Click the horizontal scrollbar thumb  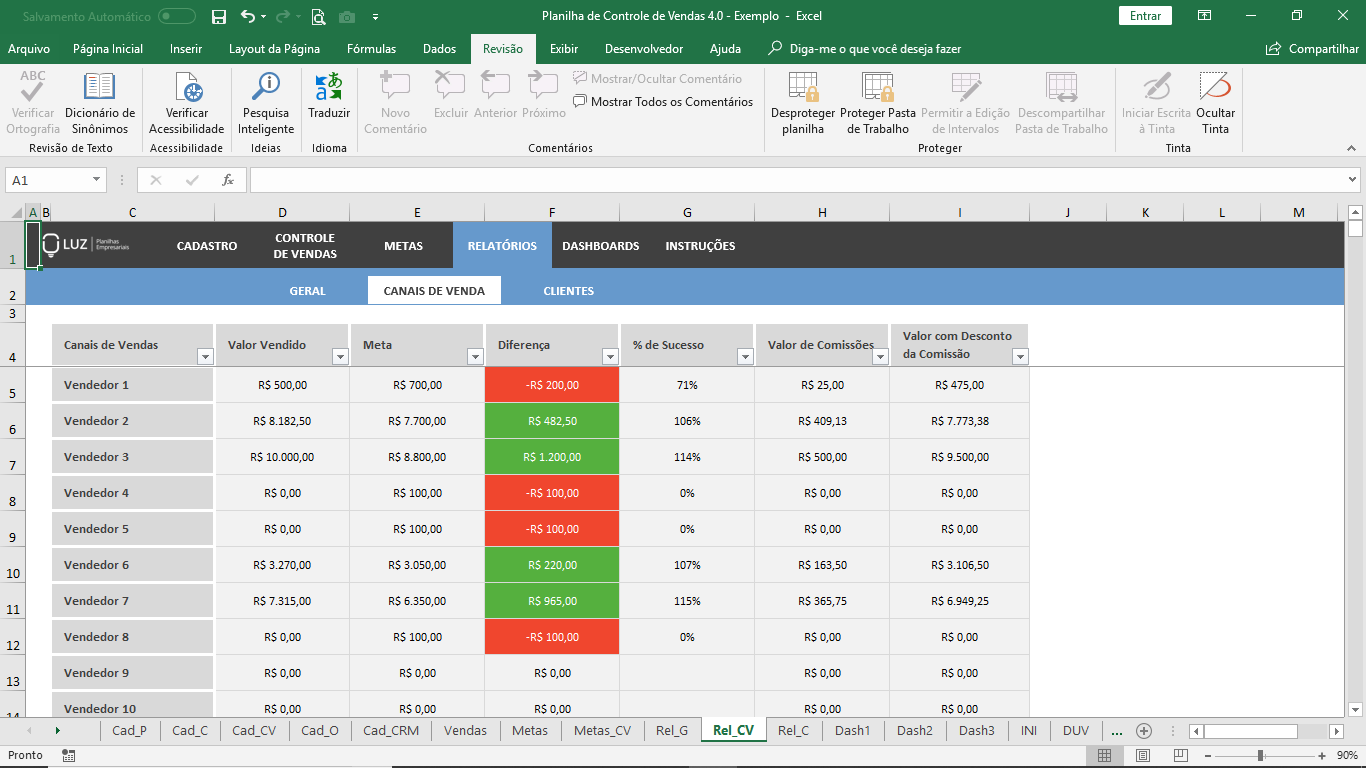click(1251, 731)
